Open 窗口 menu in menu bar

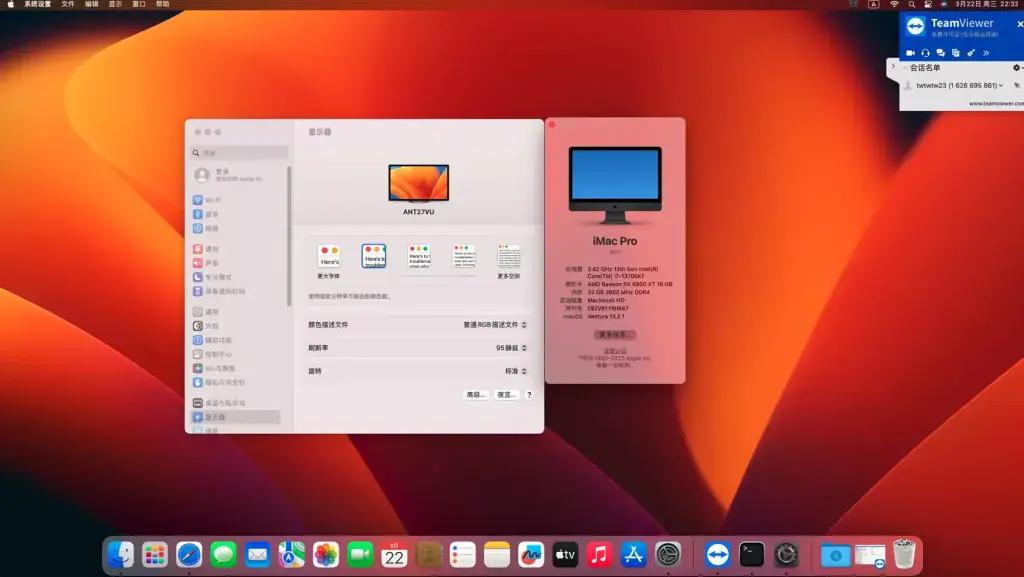coord(138,4)
